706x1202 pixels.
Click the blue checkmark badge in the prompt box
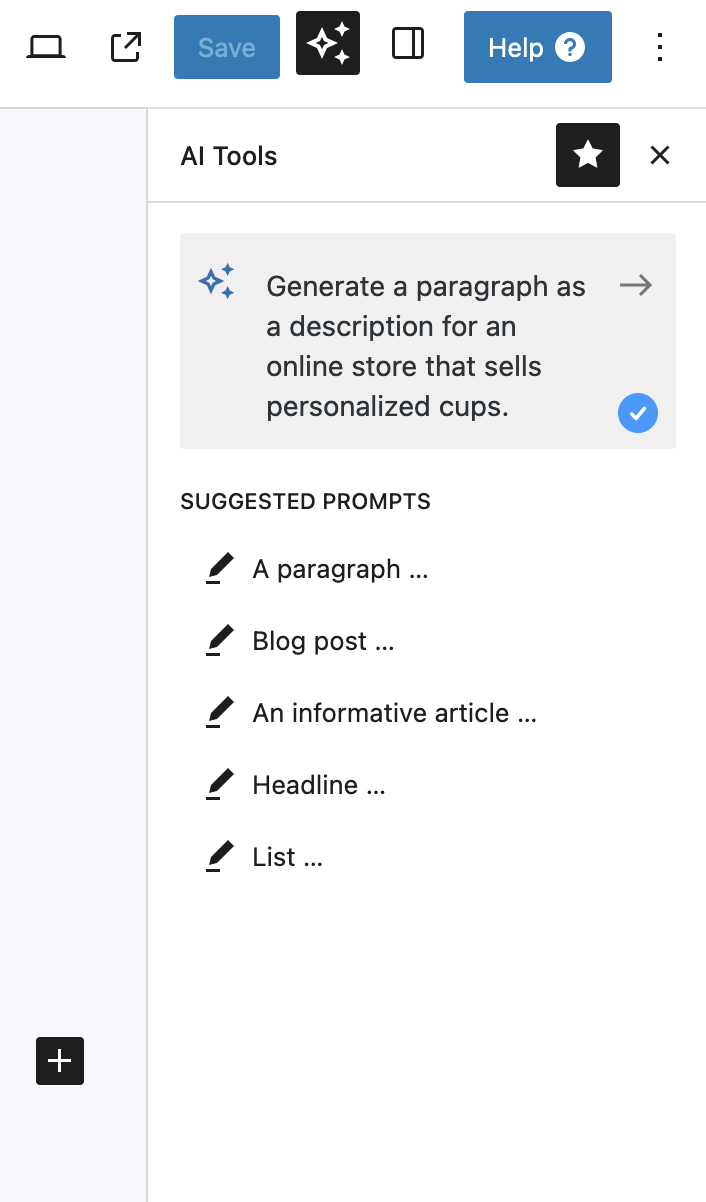point(638,413)
